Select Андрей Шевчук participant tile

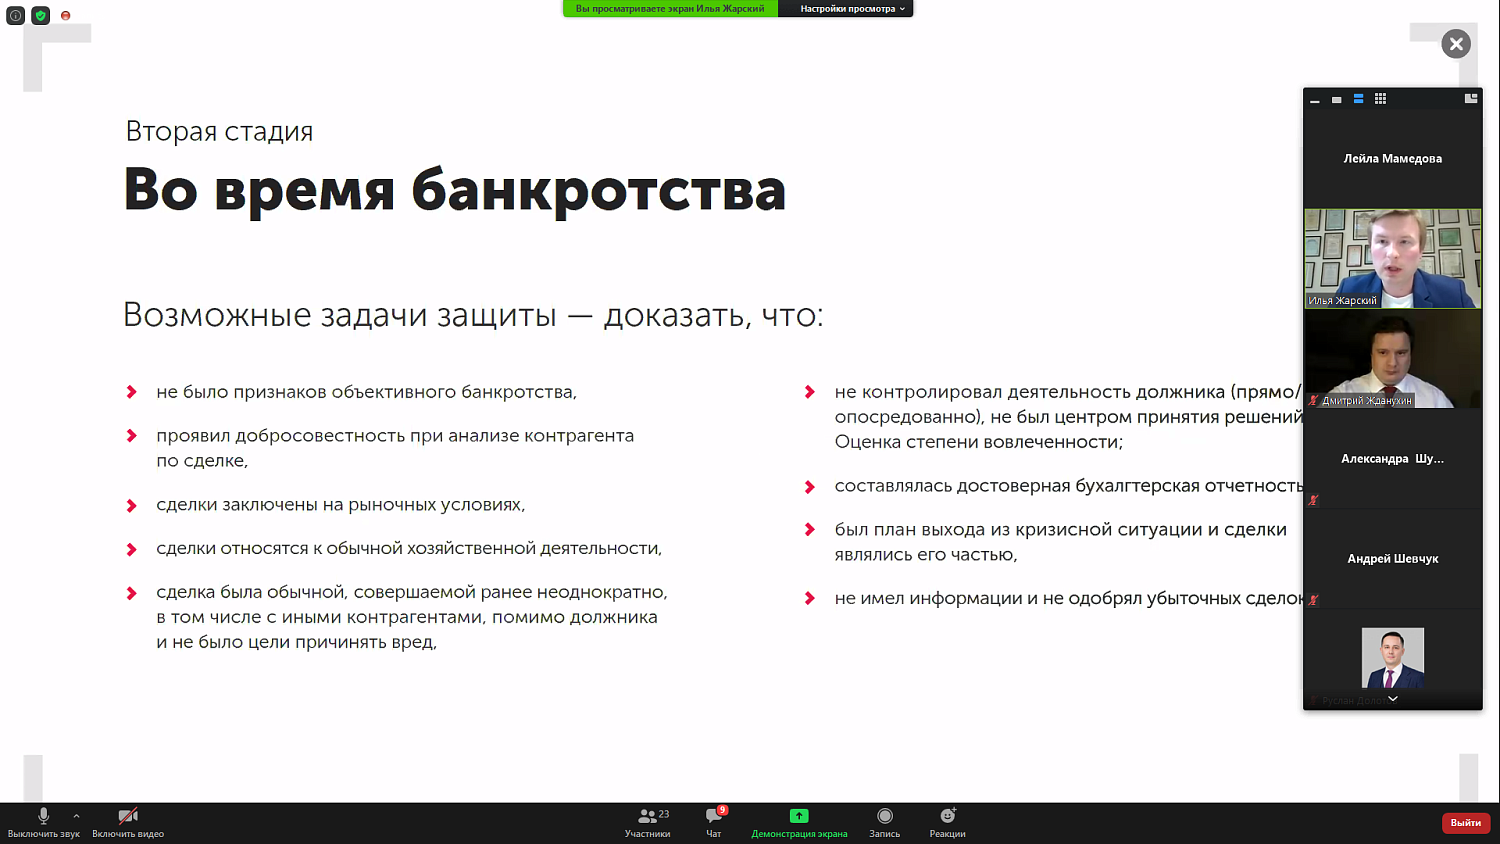pos(1393,558)
